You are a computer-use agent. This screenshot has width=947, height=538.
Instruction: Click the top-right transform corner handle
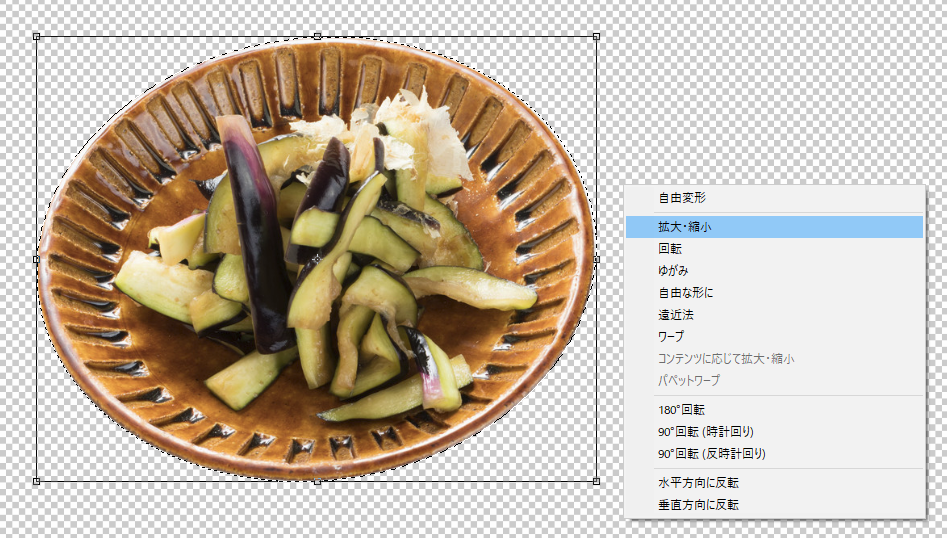[x=597, y=37]
